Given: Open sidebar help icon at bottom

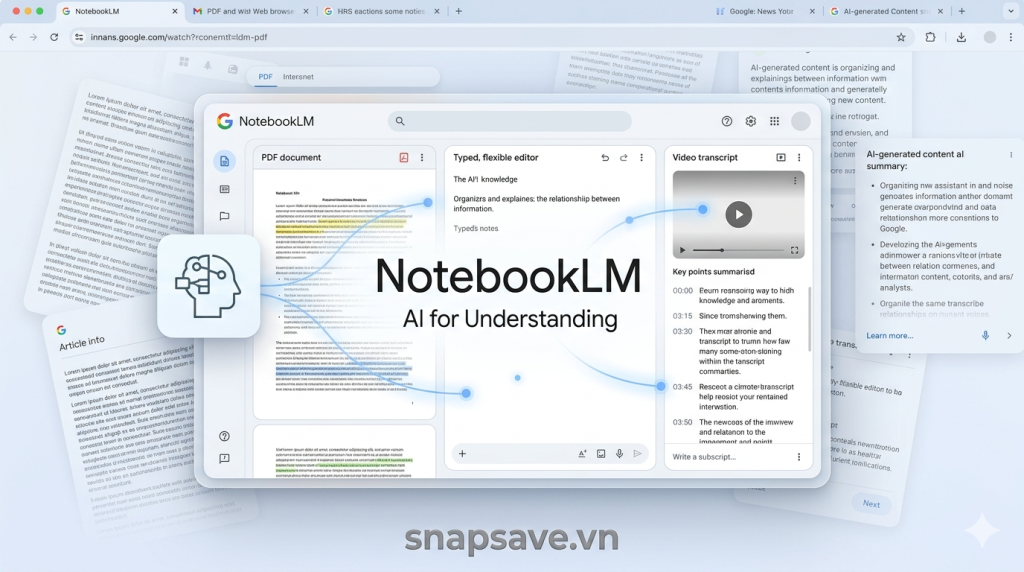Looking at the screenshot, I should (x=224, y=436).
